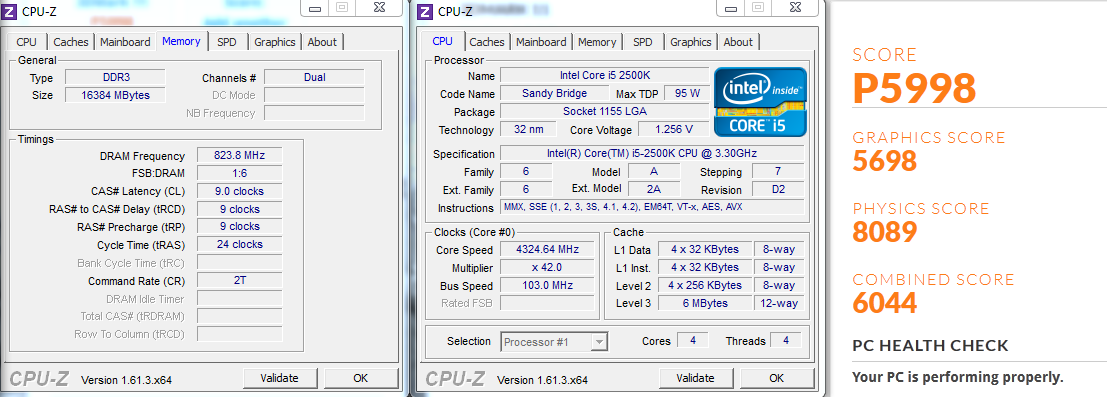The height and width of the screenshot is (397, 1107).
Task: Switch to SPD tab in CPU window
Action: [642, 42]
